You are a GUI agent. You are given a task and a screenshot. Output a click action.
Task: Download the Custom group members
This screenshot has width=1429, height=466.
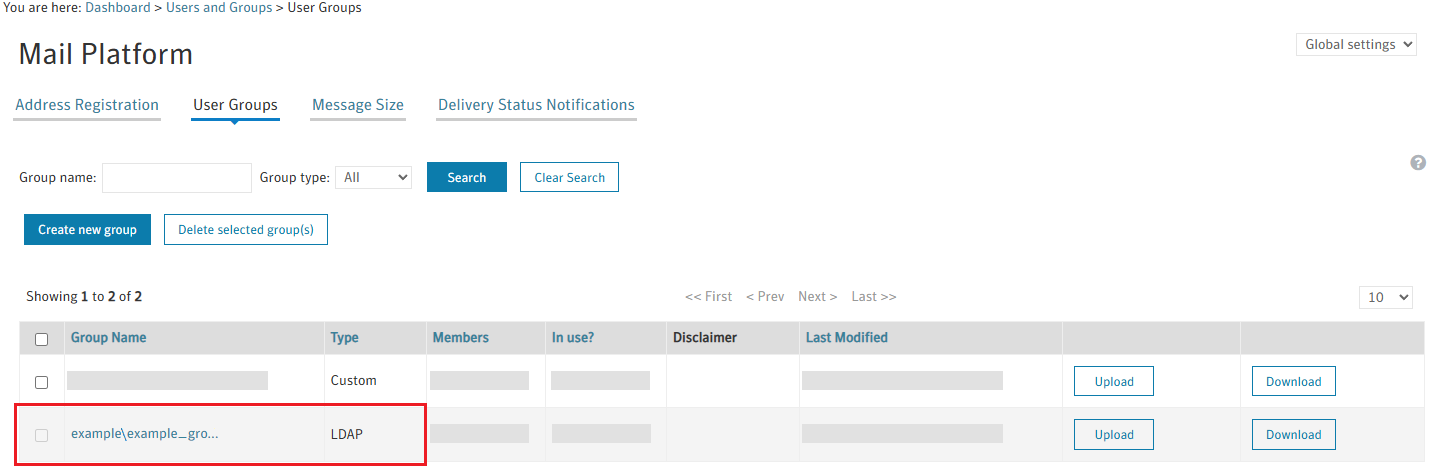1293,382
